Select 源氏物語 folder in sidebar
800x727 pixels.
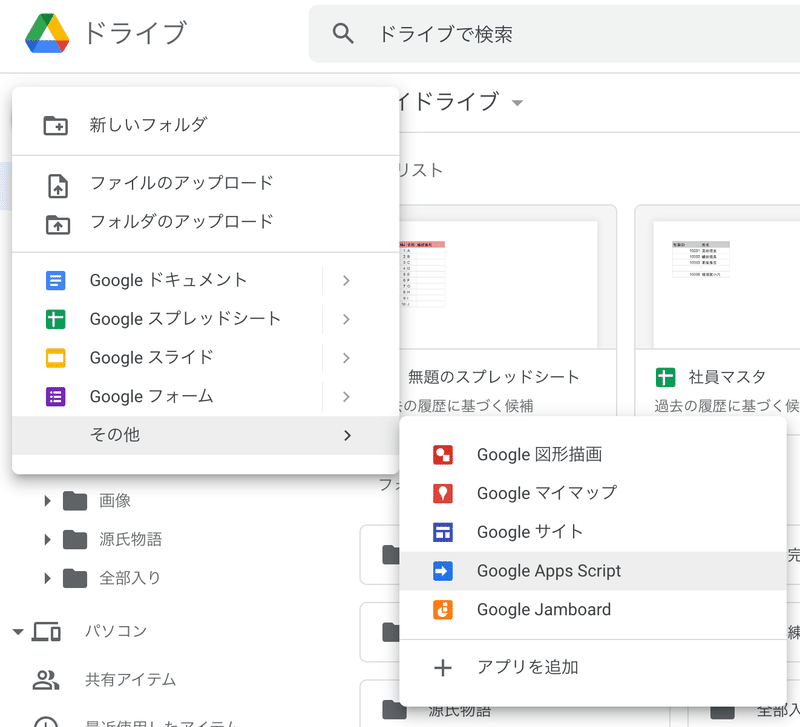coord(131,540)
